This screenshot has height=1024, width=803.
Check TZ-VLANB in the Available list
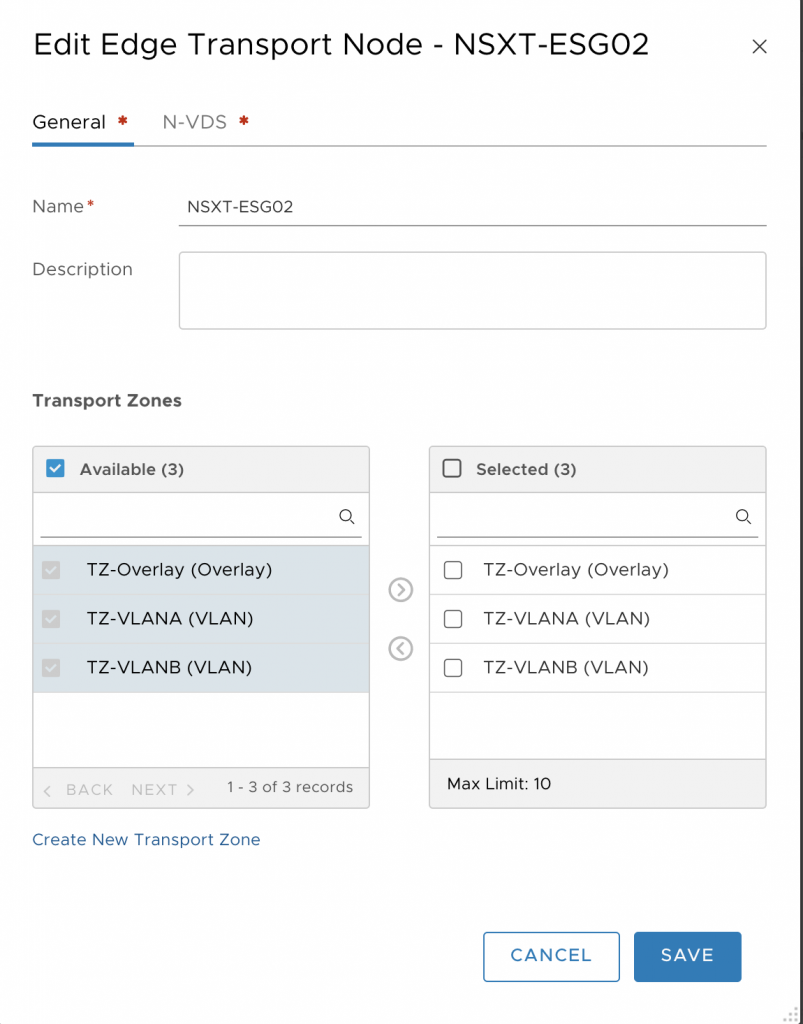(51, 667)
